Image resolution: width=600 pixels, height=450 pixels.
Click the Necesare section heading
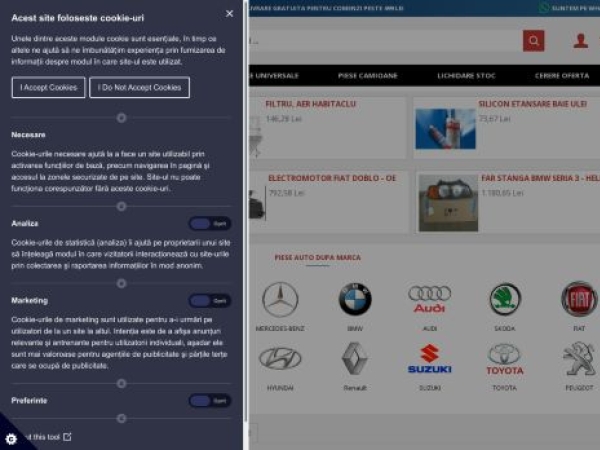click(28, 135)
